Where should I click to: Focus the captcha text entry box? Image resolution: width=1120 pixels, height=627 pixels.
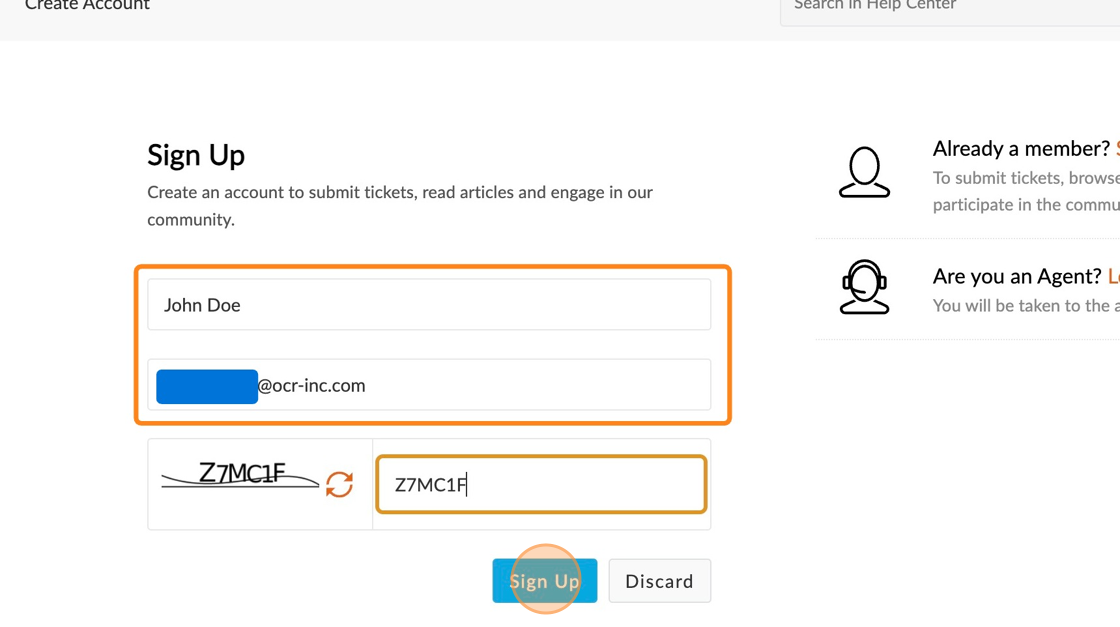click(x=541, y=485)
